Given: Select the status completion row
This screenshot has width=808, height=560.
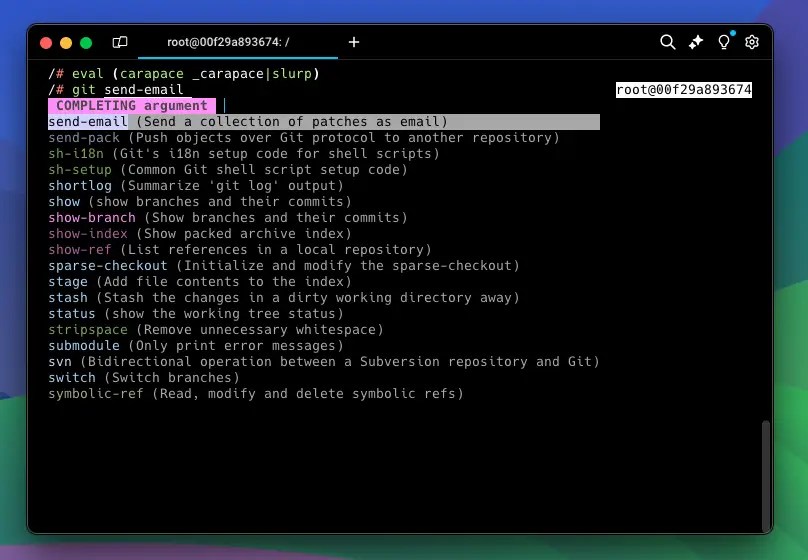Looking at the screenshot, I should pos(196,313).
